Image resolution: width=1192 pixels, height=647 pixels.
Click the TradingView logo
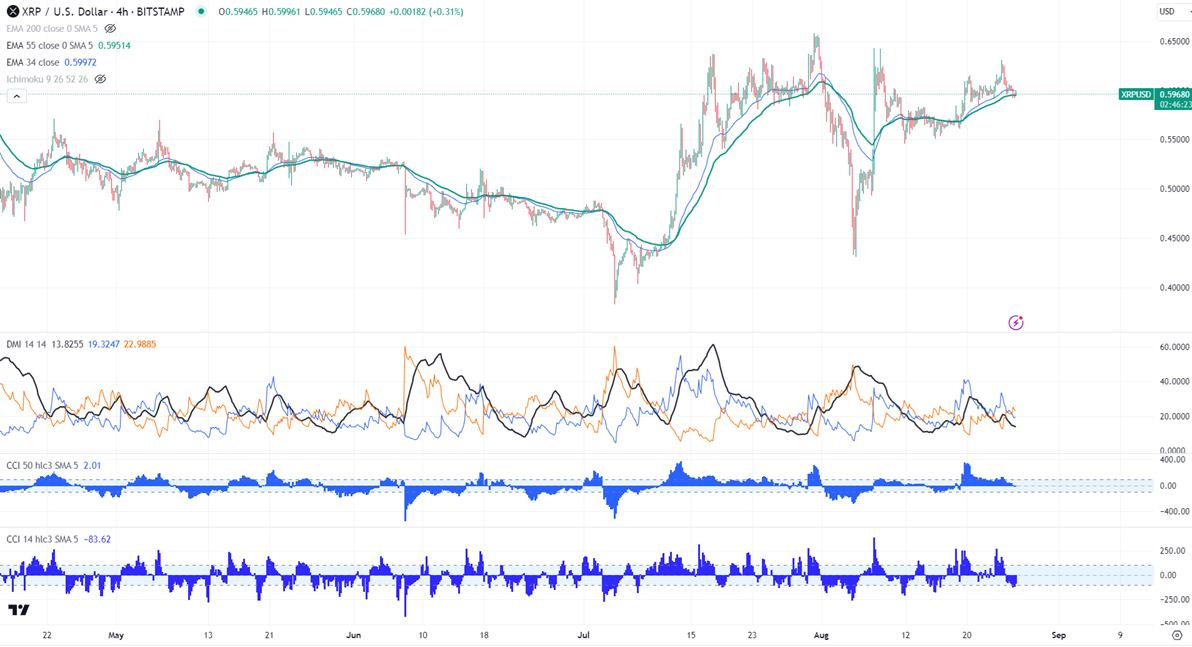coord(19,610)
